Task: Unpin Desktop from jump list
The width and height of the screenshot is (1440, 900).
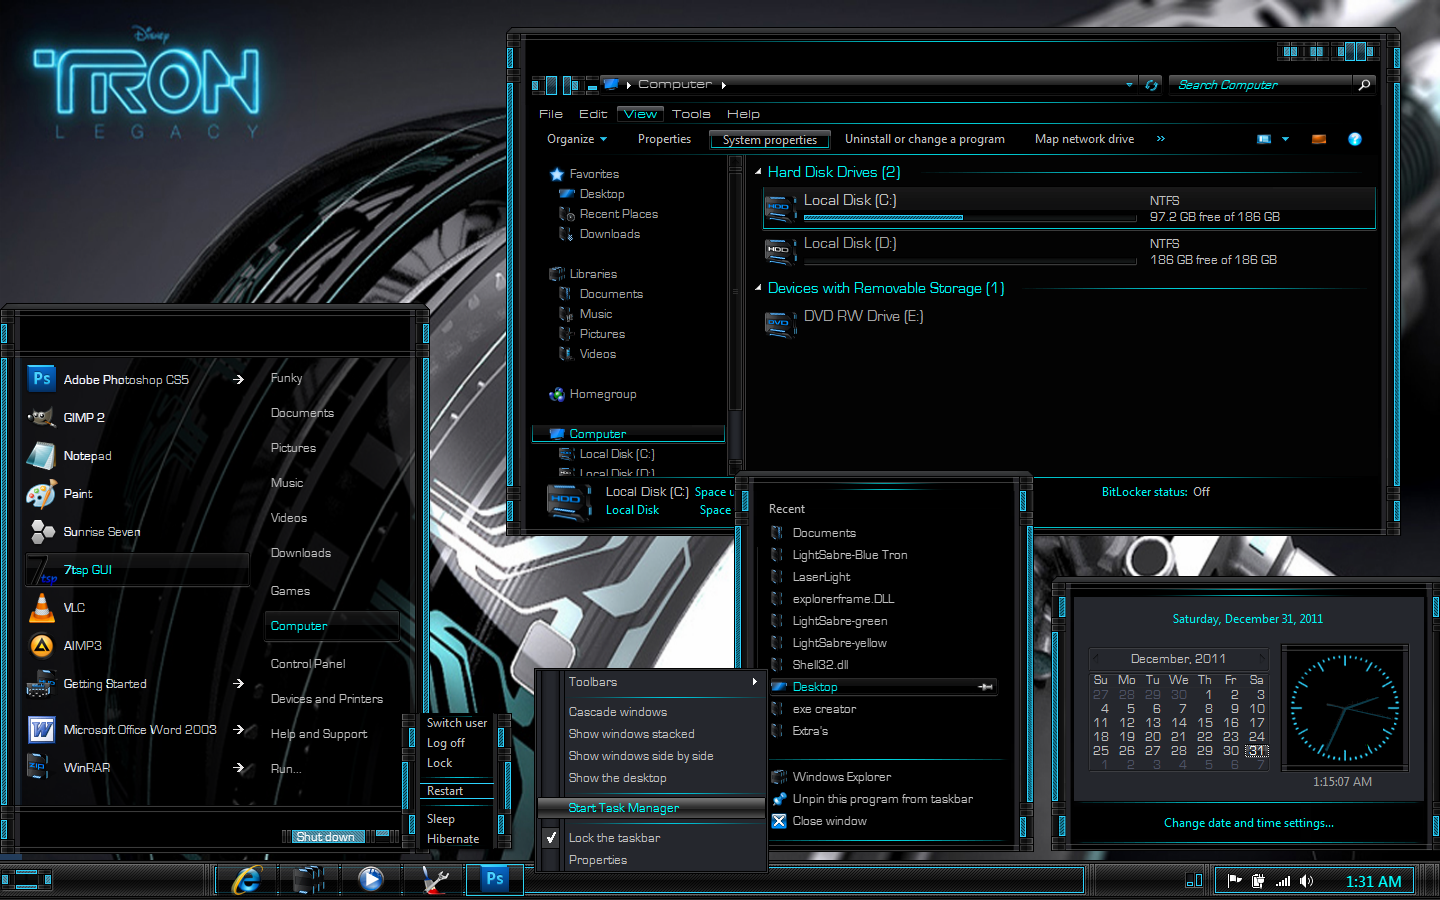Action: click(x=985, y=687)
